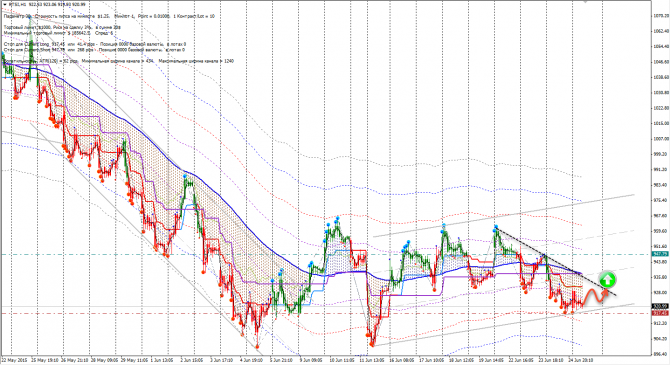Click the '9 Jun 09:05' time label

[x=311, y=360]
